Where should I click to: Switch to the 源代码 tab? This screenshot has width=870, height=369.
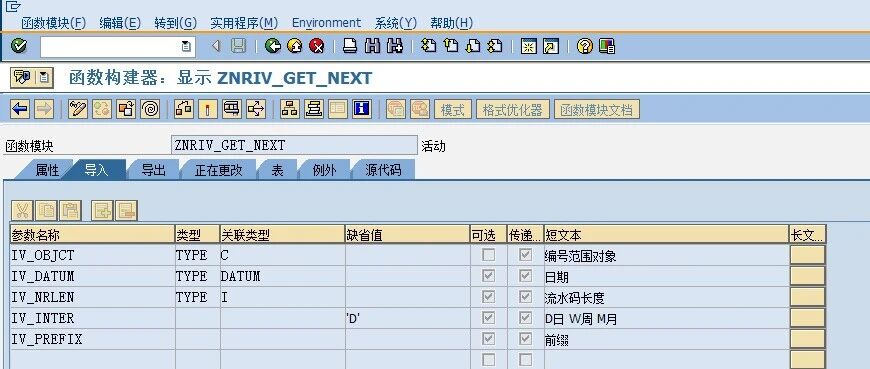383,170
